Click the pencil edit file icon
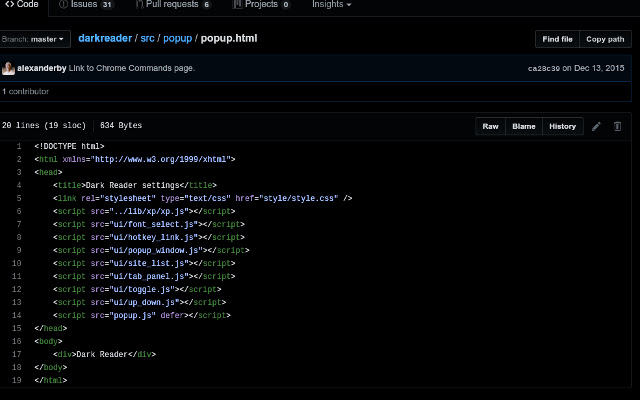640x400 pixels. click(597, 126)
